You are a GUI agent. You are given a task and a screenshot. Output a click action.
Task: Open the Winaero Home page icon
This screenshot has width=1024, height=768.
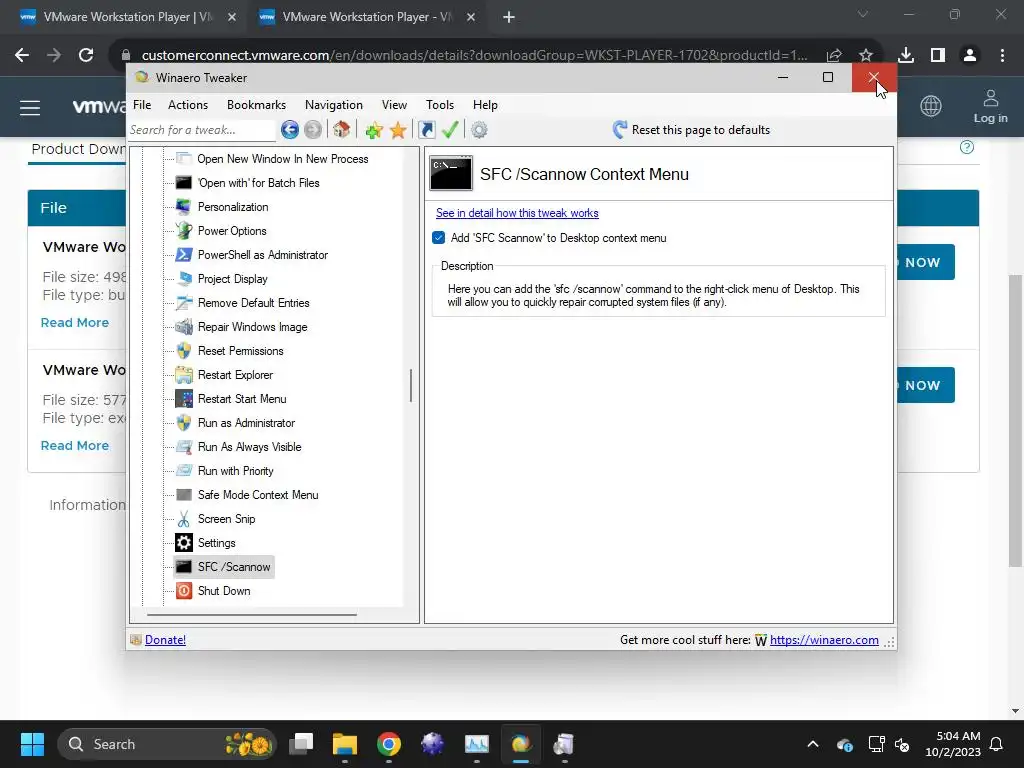(342, 129)
